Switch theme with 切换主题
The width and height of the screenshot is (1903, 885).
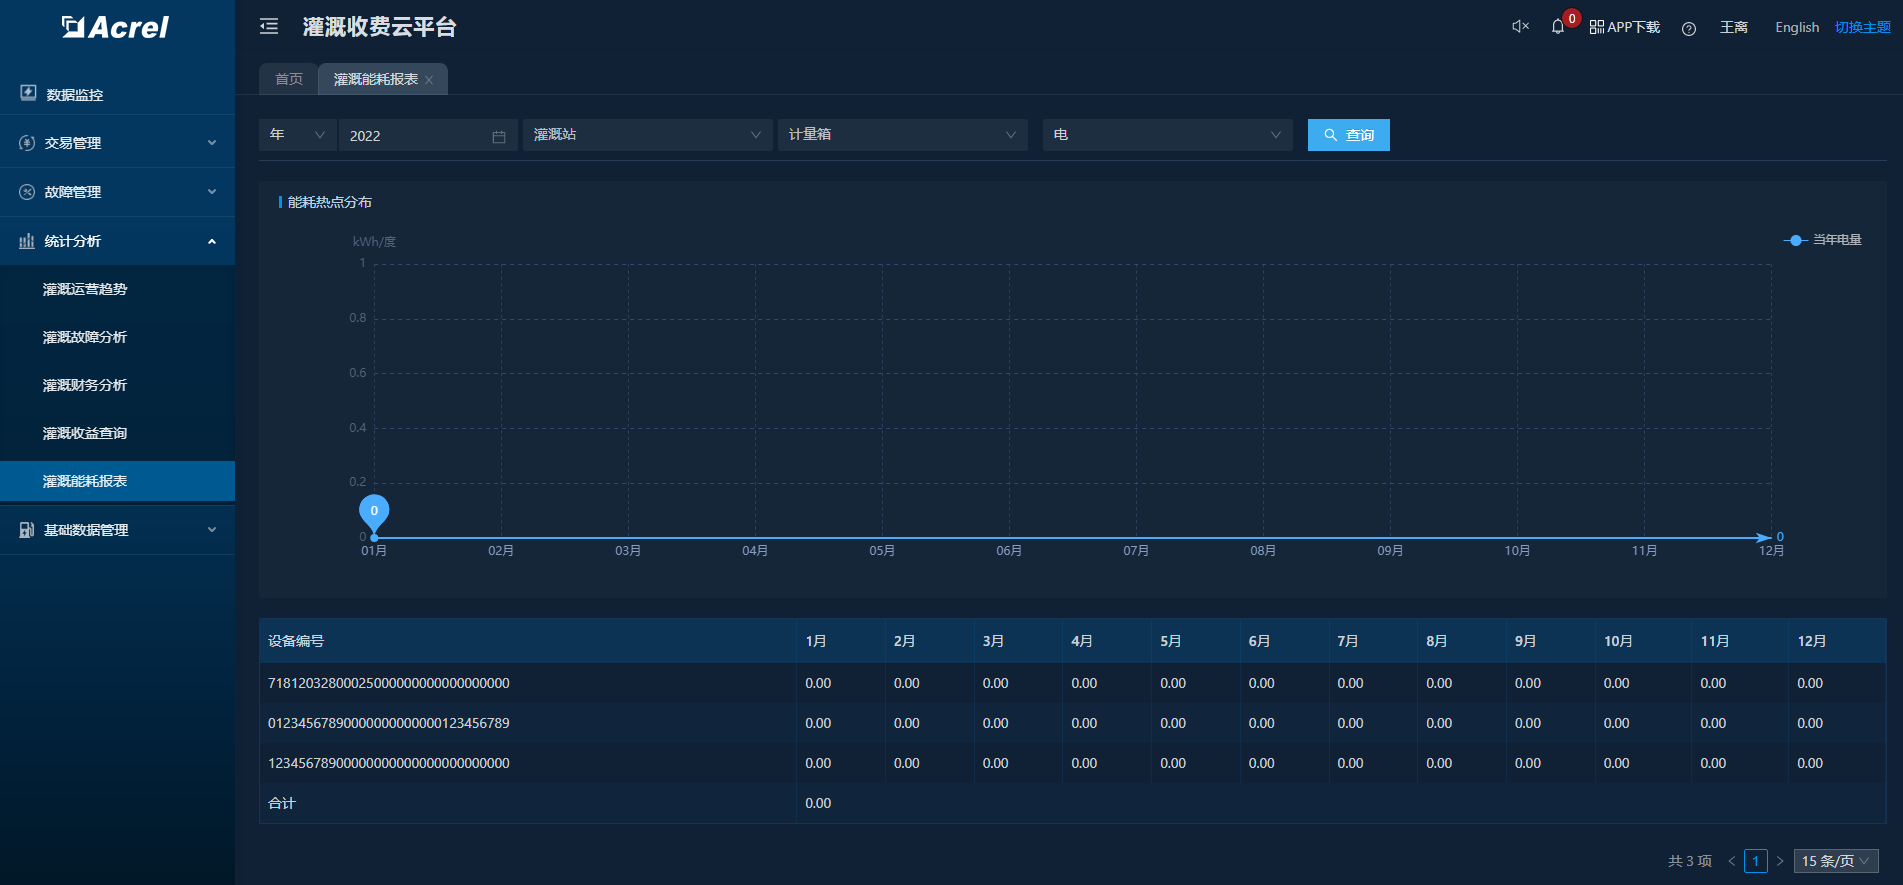click(1862, 27)
